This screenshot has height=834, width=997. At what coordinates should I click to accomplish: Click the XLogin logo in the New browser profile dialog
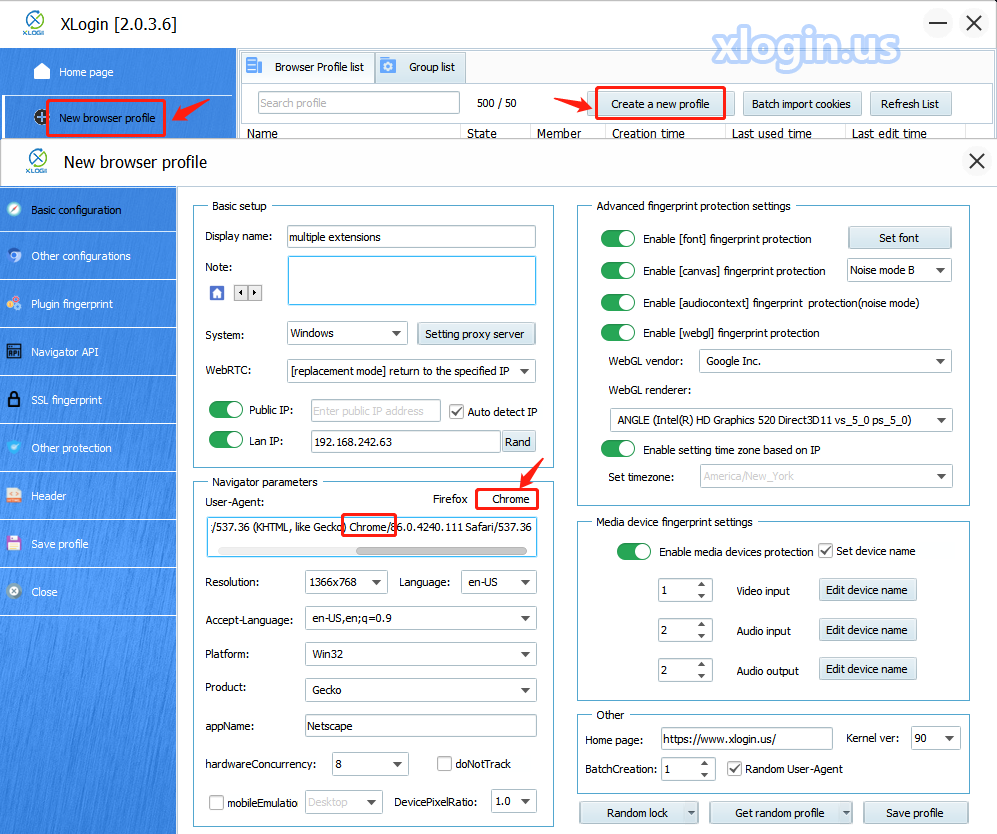pyautogui.click(x=37, y=161)
